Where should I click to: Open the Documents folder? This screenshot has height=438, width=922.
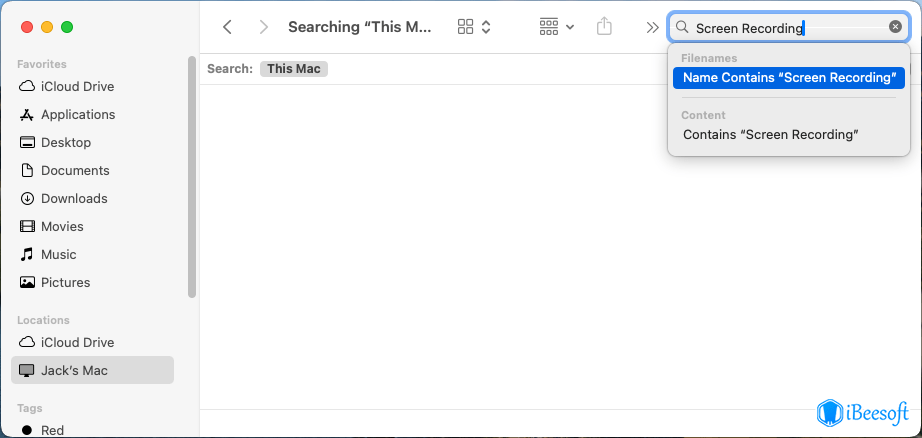coord(75,170)
